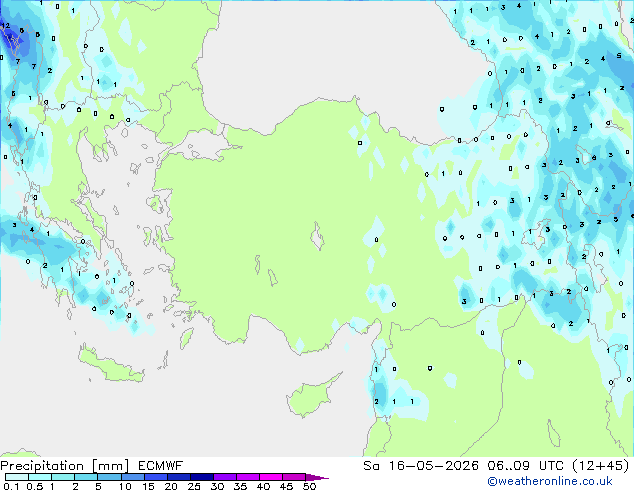Click the 10–15 mm legend color swatch
Viewport: 634px width, 490px height.
point(133,477)
